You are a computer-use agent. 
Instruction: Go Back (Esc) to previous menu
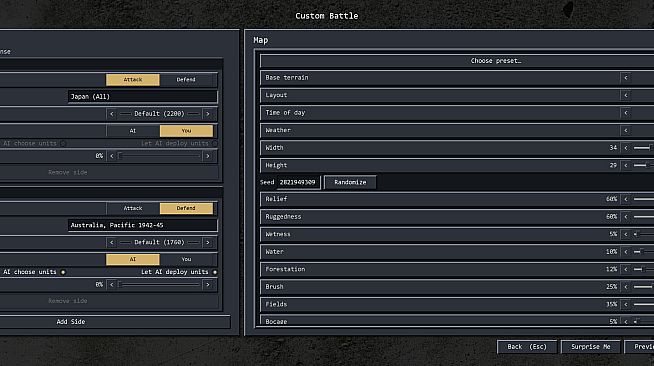(x=527, y=347)
